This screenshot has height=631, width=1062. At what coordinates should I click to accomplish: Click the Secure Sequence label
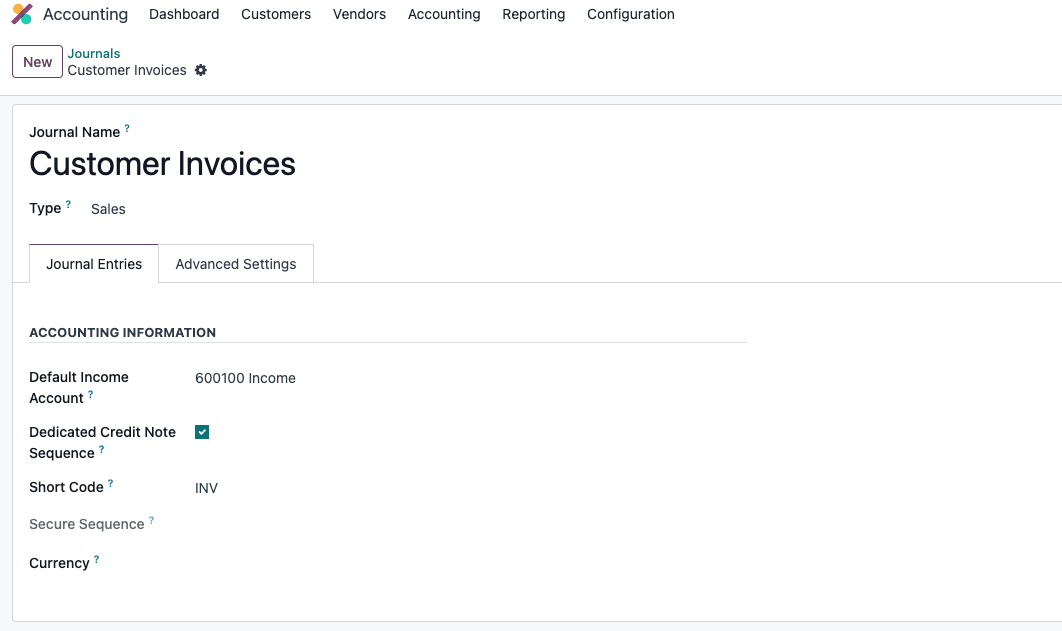[87, 525]
